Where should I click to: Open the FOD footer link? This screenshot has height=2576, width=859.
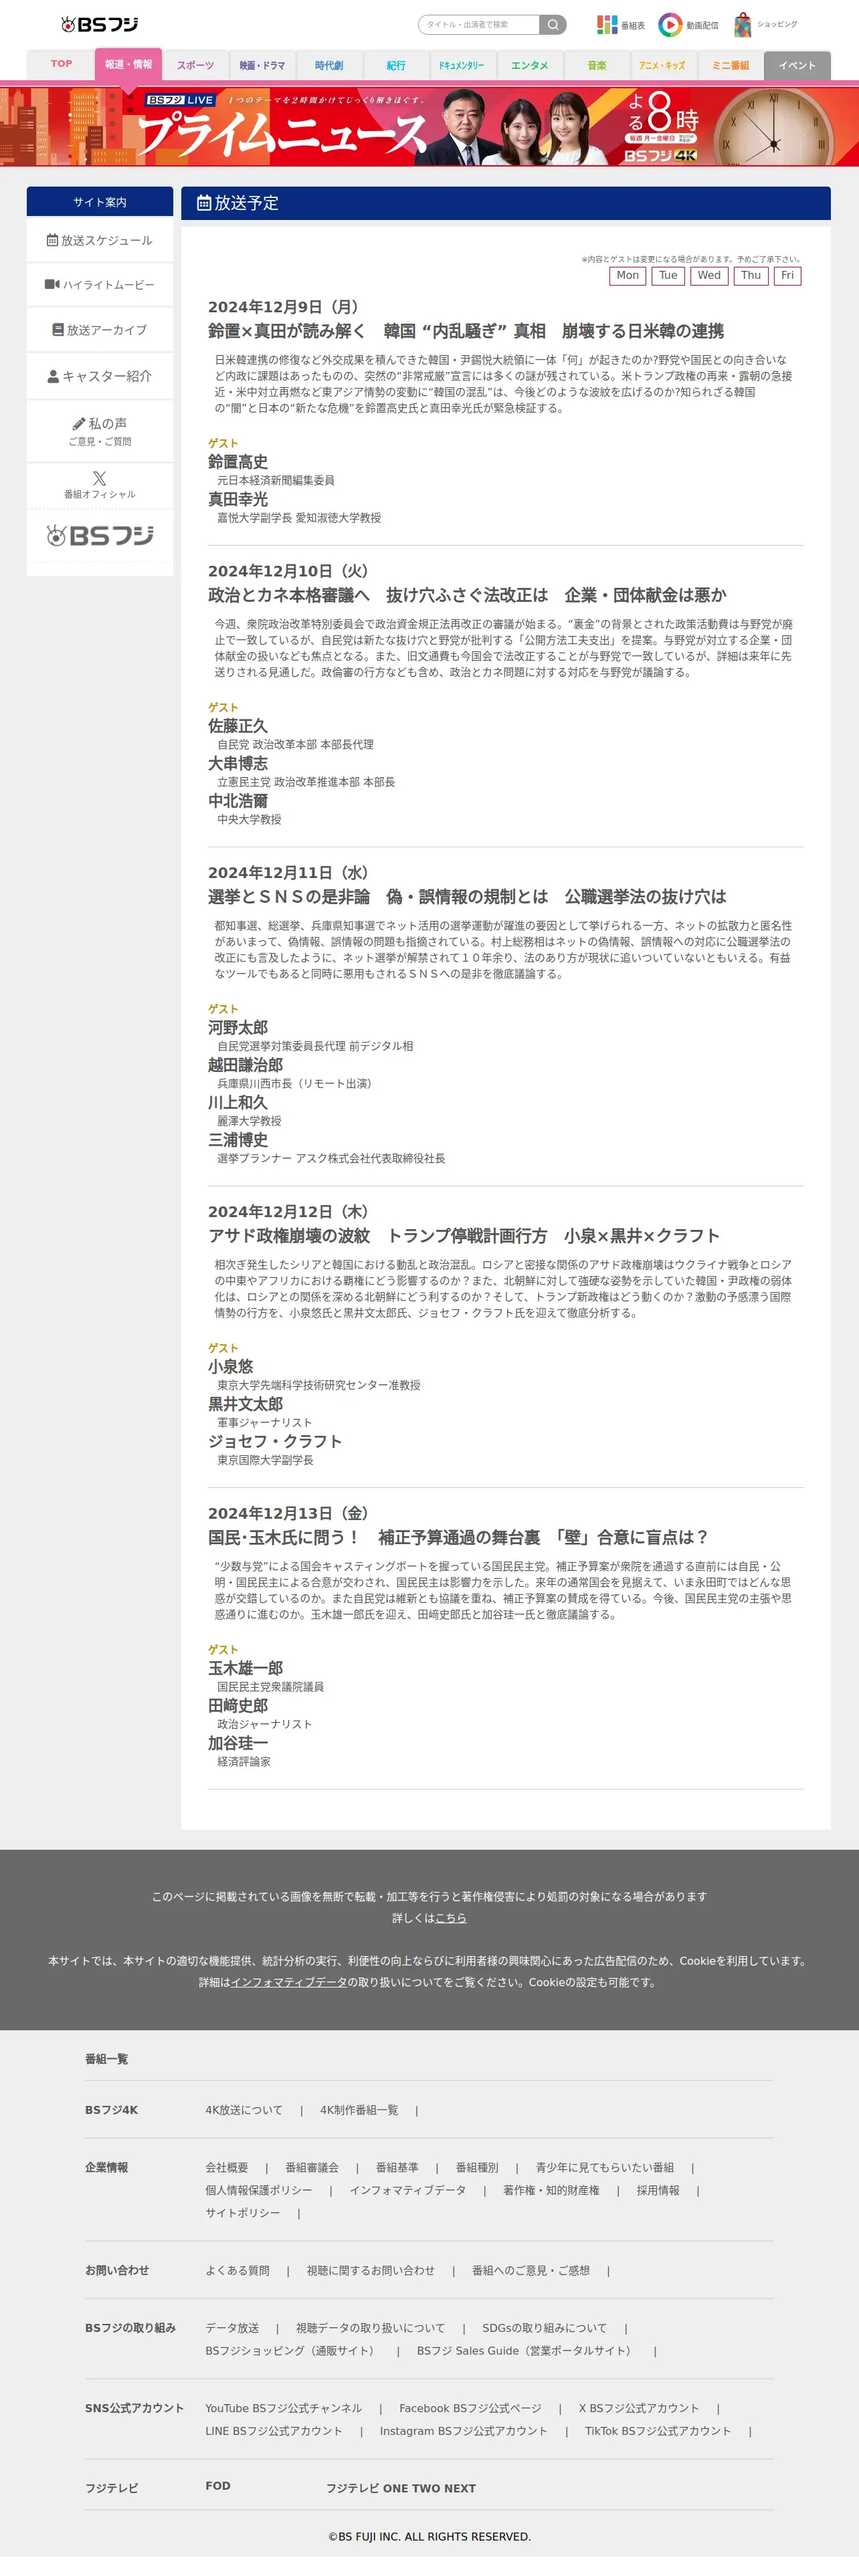(218, 2486)
